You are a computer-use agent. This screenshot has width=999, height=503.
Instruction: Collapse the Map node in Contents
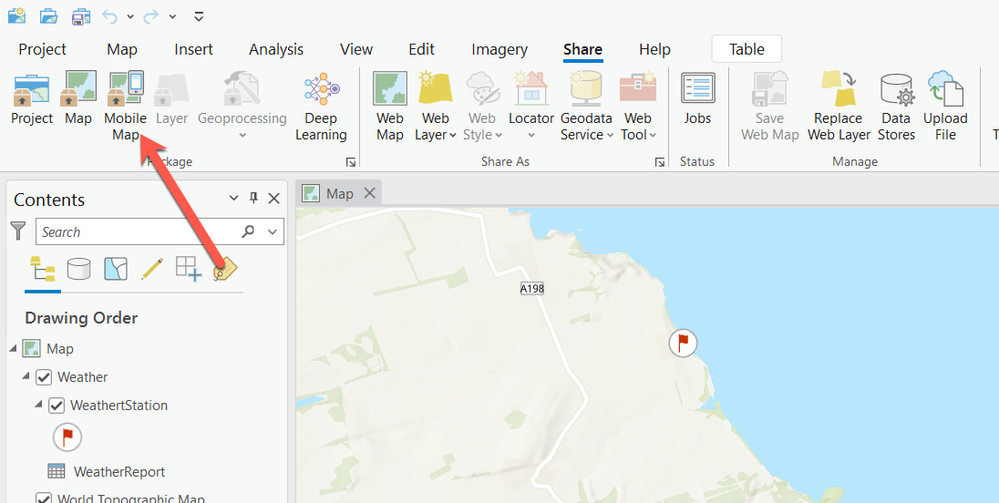pos(13,348)
